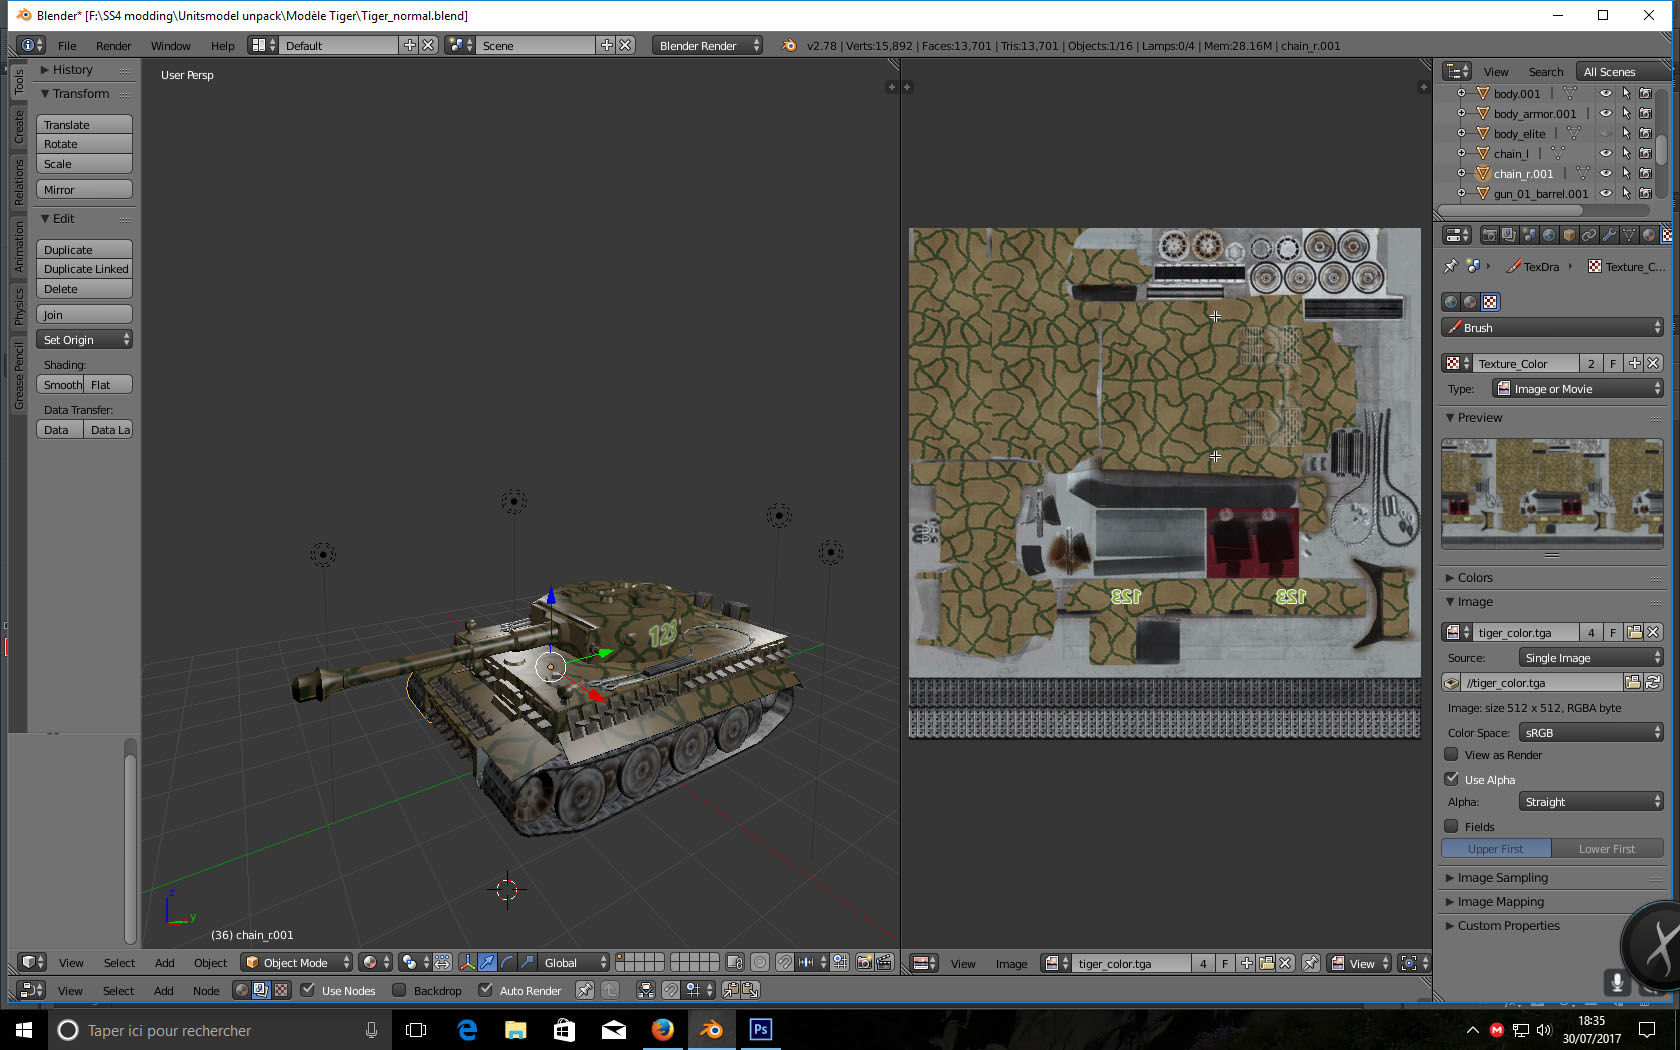Screen dimensions: 1680x1050
Task: Open Window menu
Action: (170, 45)
